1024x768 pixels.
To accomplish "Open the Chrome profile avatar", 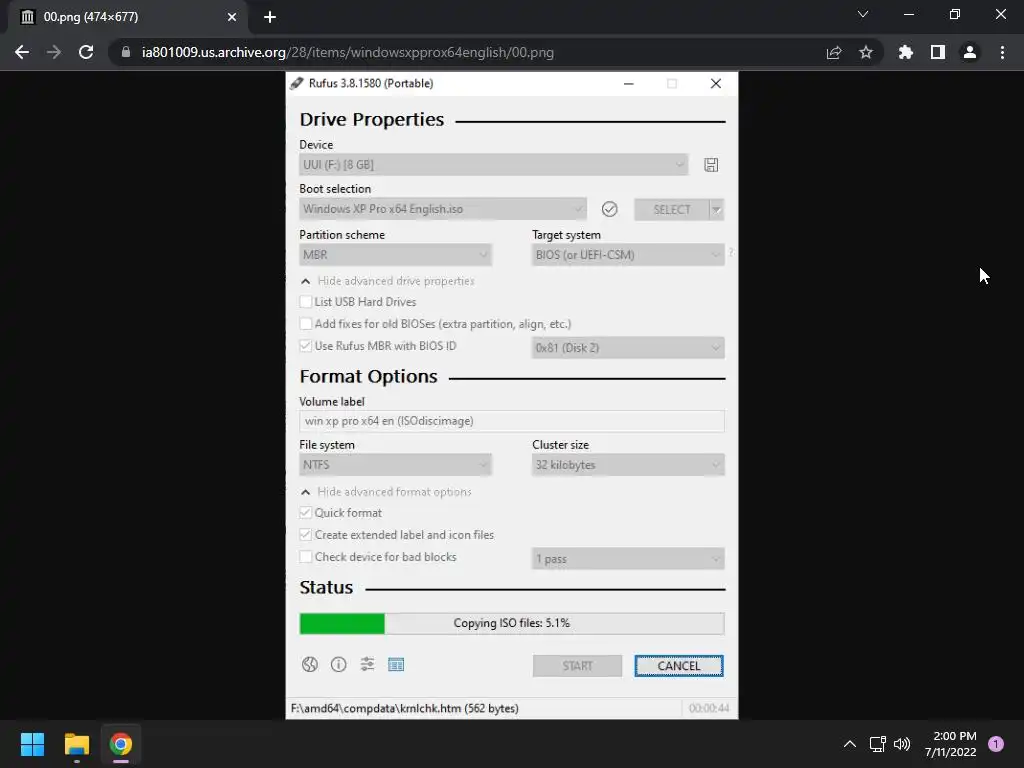I will click(x=969, y=52).
